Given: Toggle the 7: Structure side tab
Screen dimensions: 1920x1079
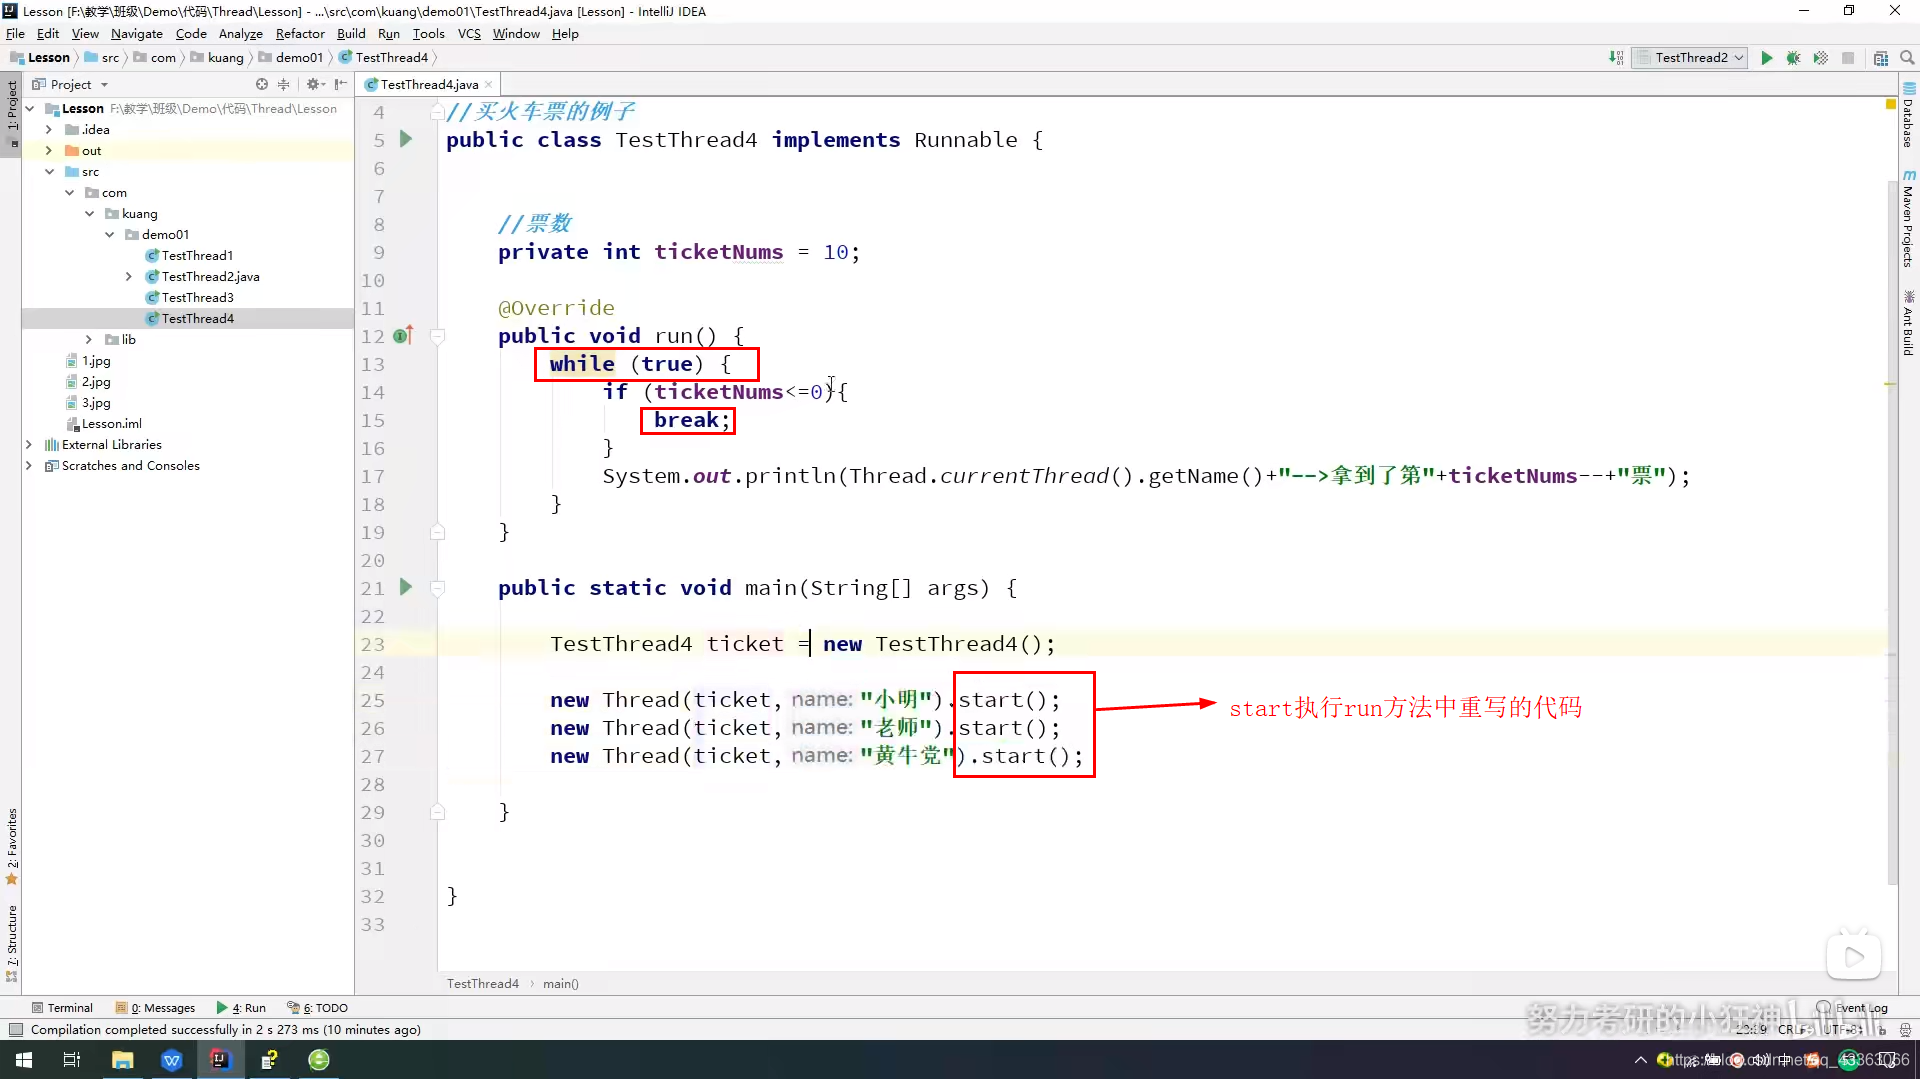Looking at the screenshot, I should (12, 942).
